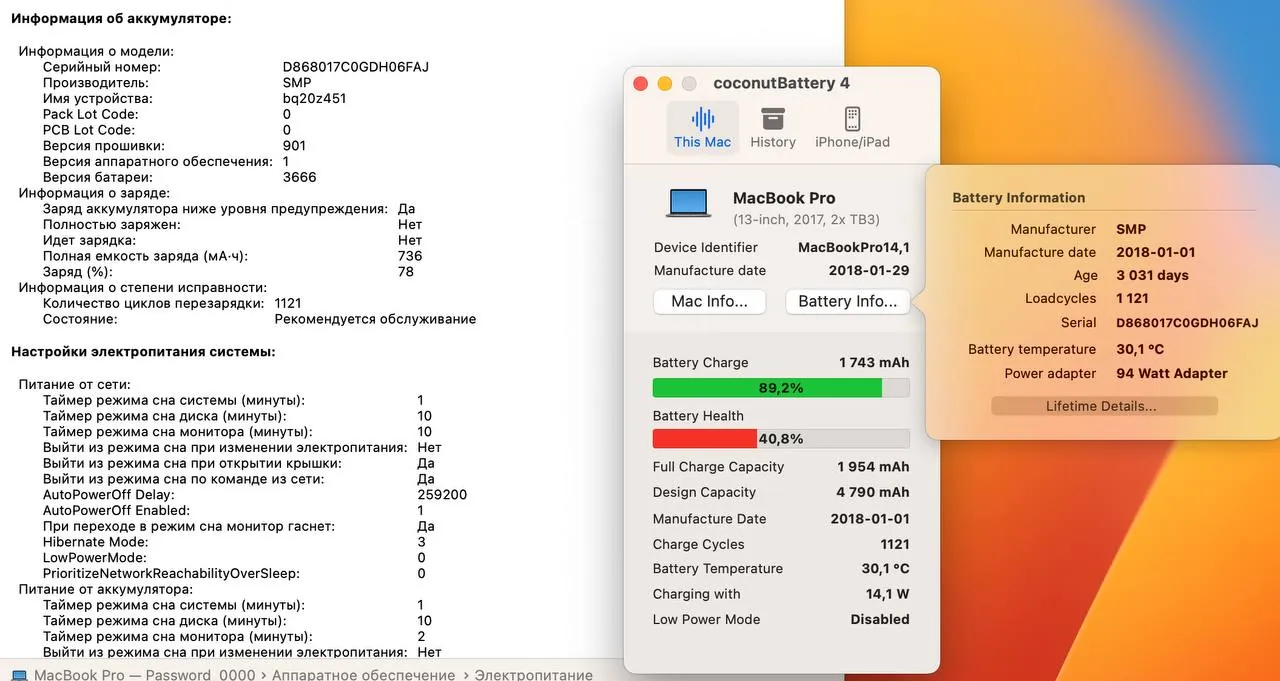This screenshot has height=681, width=1280.
Task: Open the iPhone/iPad tab
Action: [852, 128]
